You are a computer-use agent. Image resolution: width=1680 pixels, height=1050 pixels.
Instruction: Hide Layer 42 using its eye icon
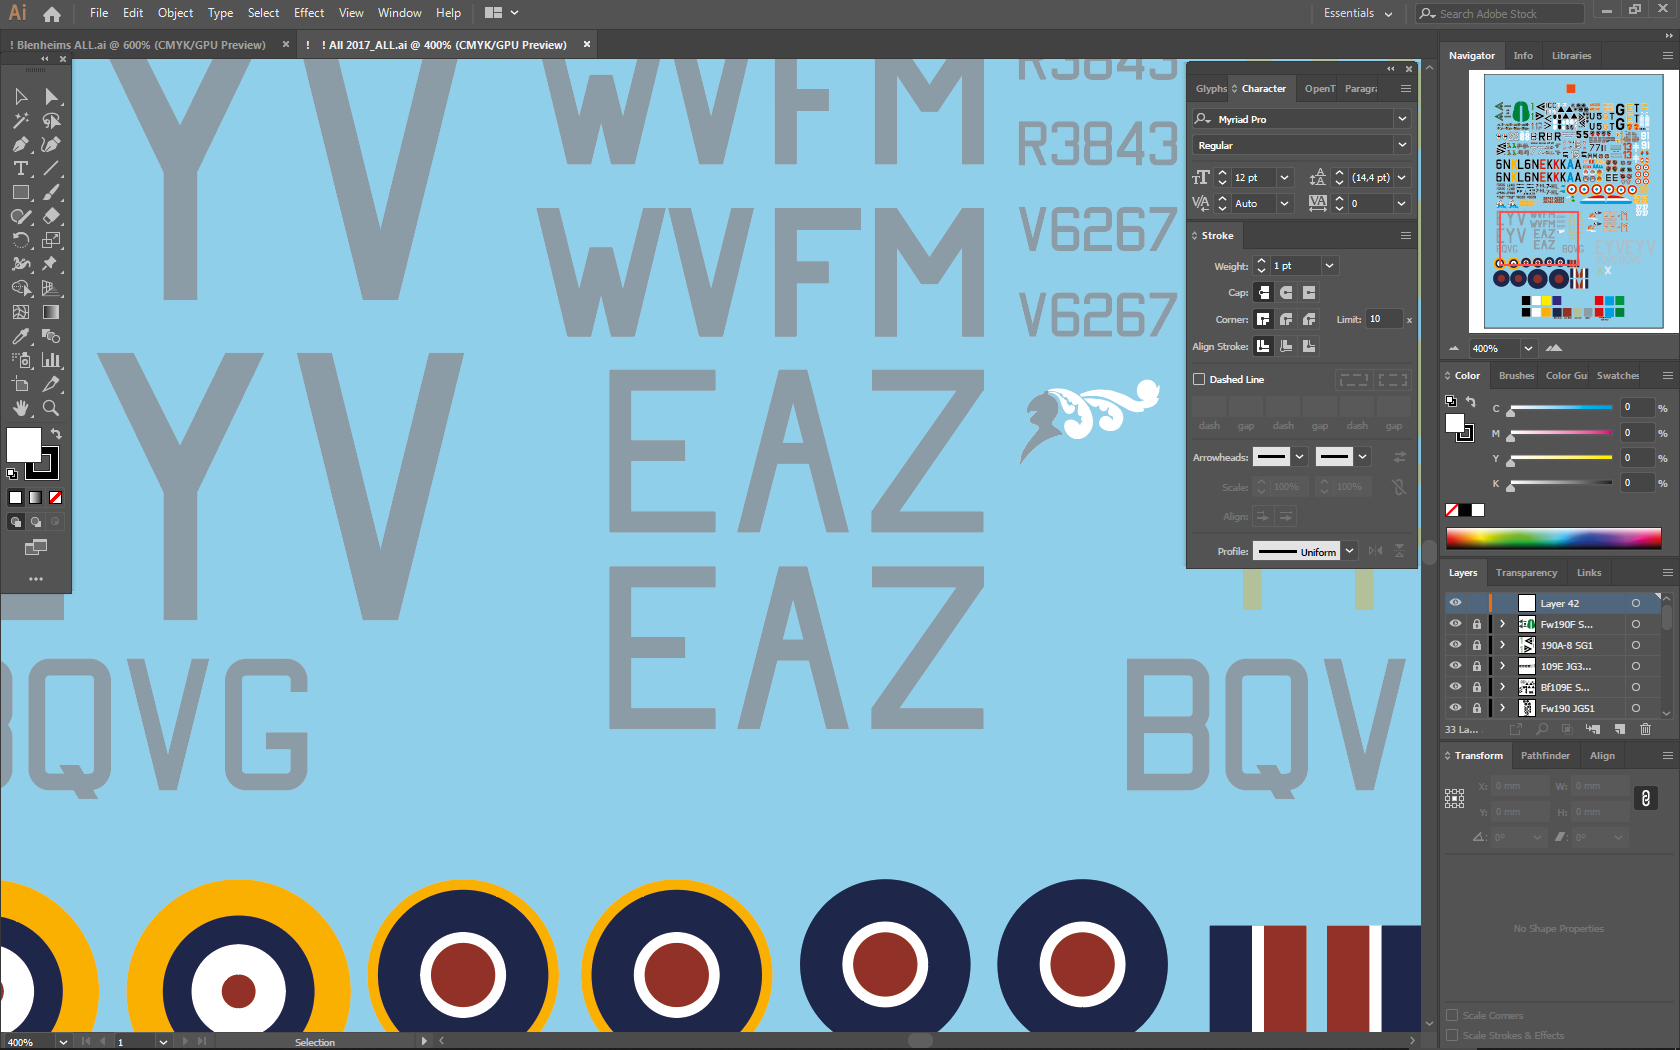point(1455,603)
